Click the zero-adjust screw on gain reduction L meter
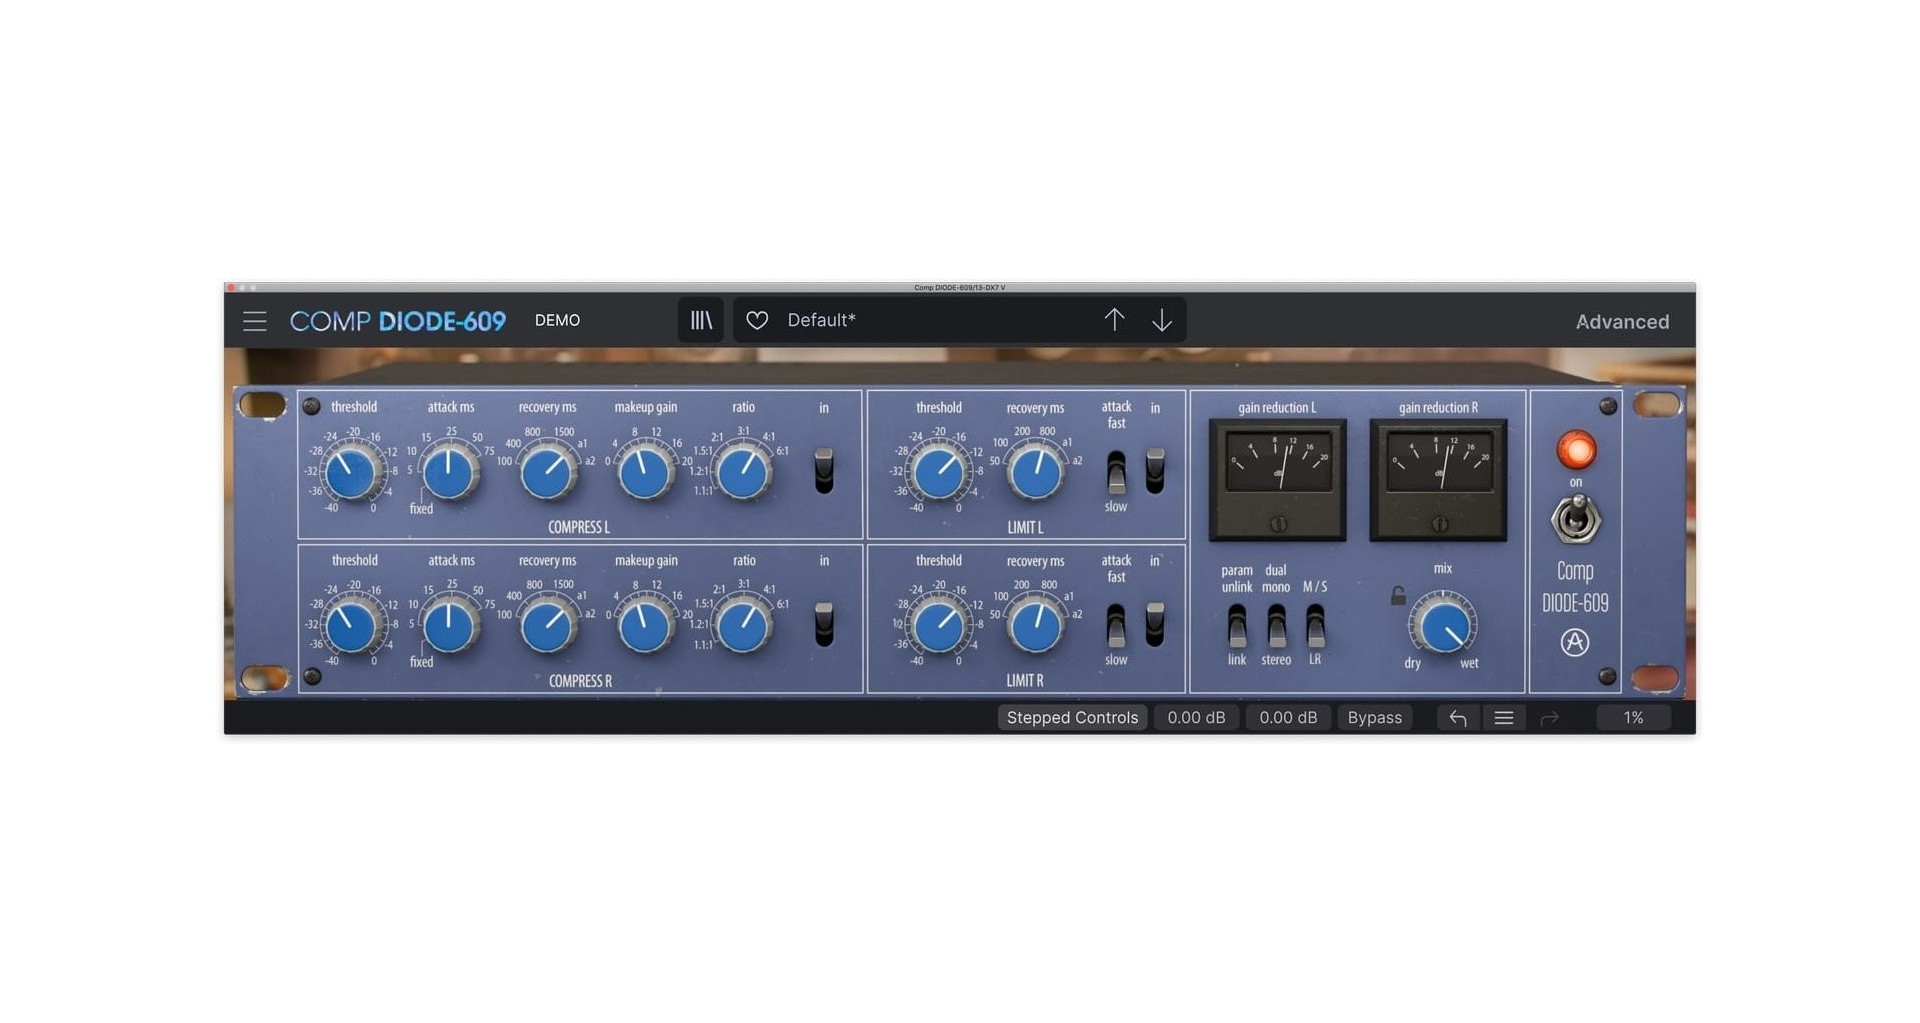Image resolution: width=1920 pixels, height=1023 pixels. click(x=1278, y=524)
